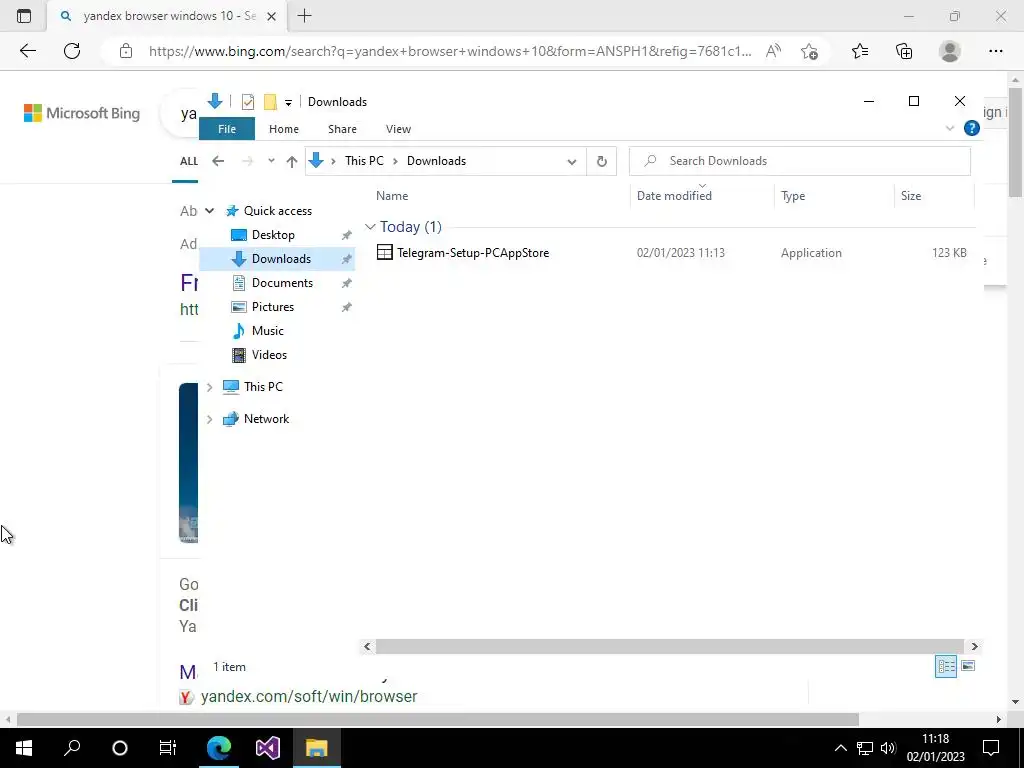The height and width of the screenshot is (768, 1024).
Task: Open the File tab in Explorer
Action: coord(227,129)
